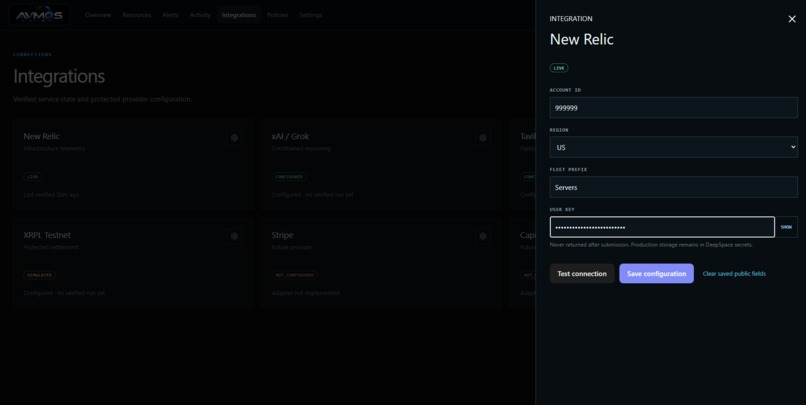Image resolution: width=806 pixels, height=405 pixels.
Task: Focus the User Key password field
Action: coord(662,227)
